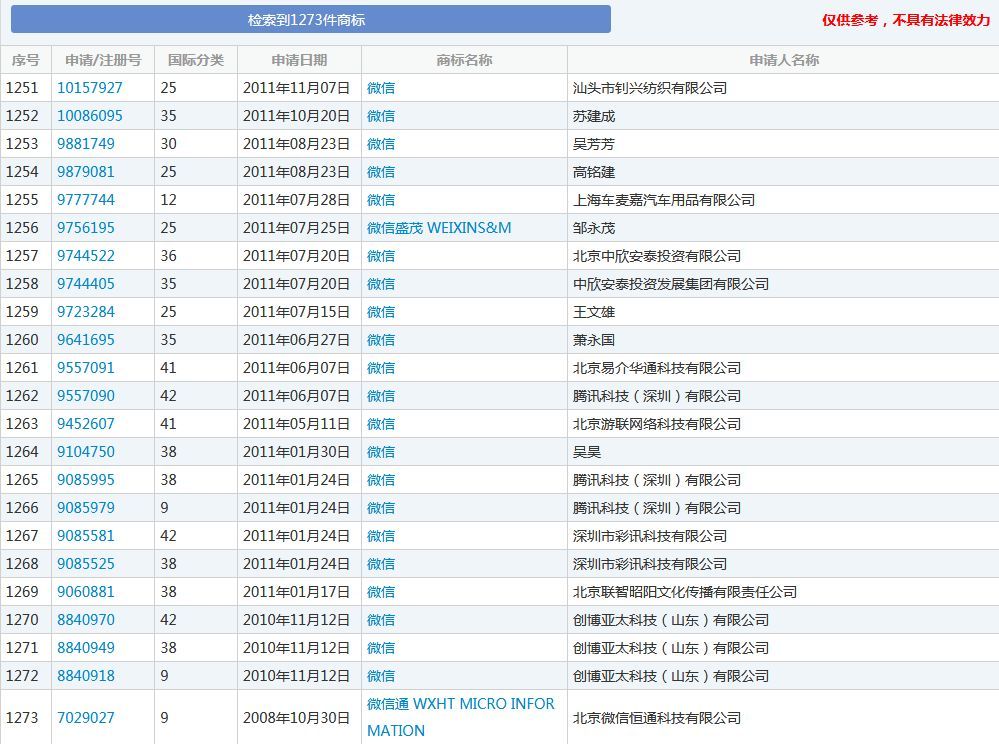Click the 检索到1273件商标 result bar

pyautogui.click(x=310, y=20)
